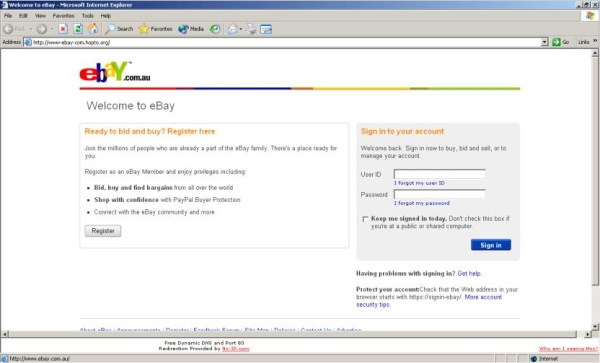
Task: Tick the Keep me signed in today checkbox
Action: (365, 219)
